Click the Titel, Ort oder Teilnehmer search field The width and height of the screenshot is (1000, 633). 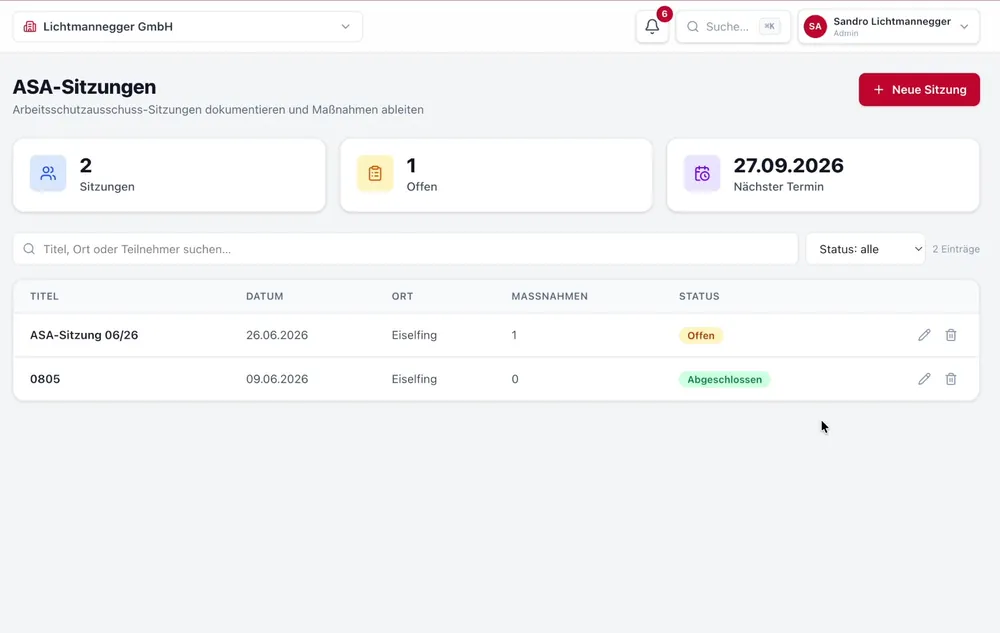406,249
